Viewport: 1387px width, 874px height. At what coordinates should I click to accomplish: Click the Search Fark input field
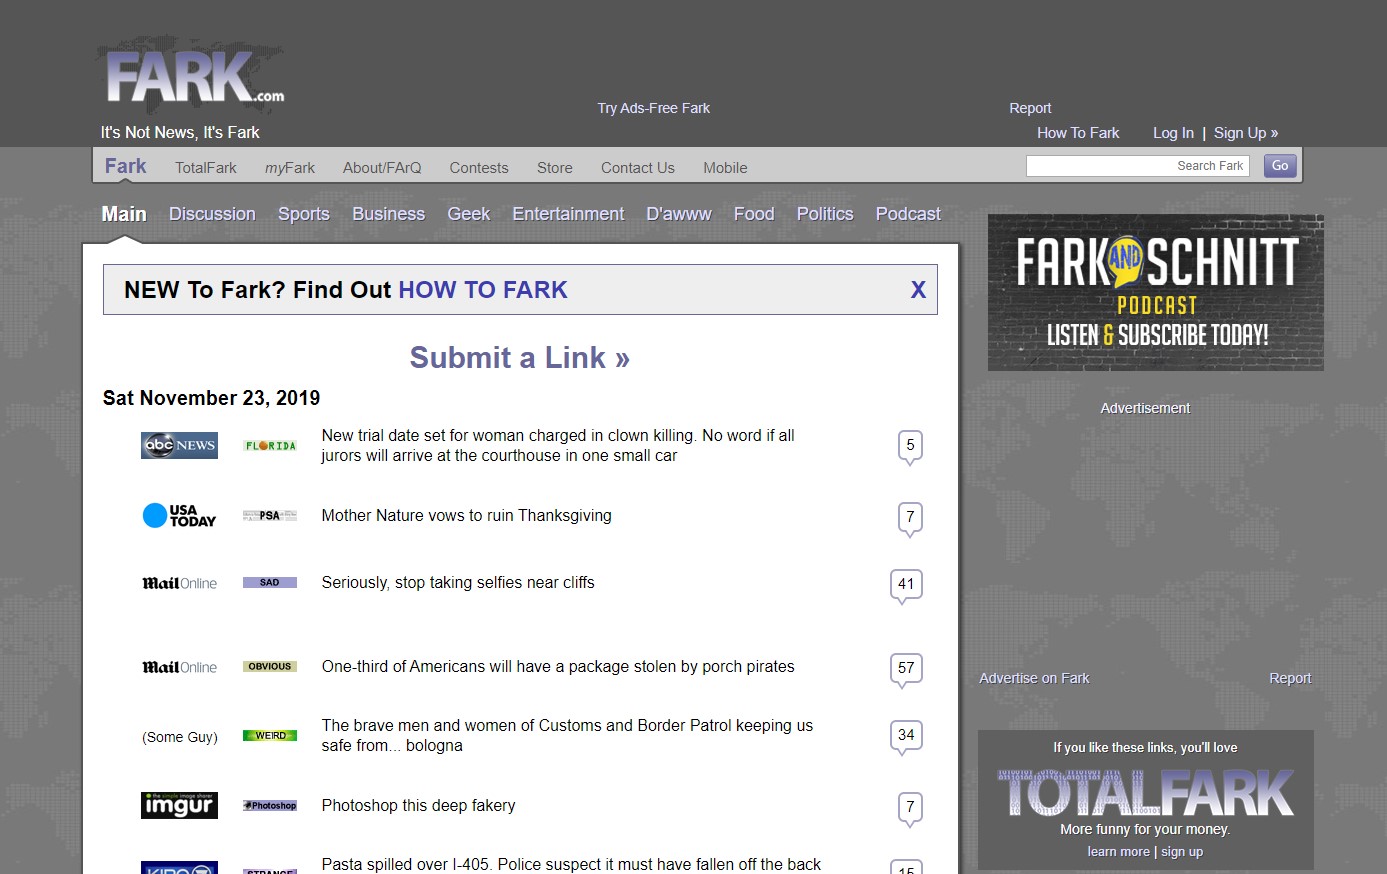click(1138, 166)
